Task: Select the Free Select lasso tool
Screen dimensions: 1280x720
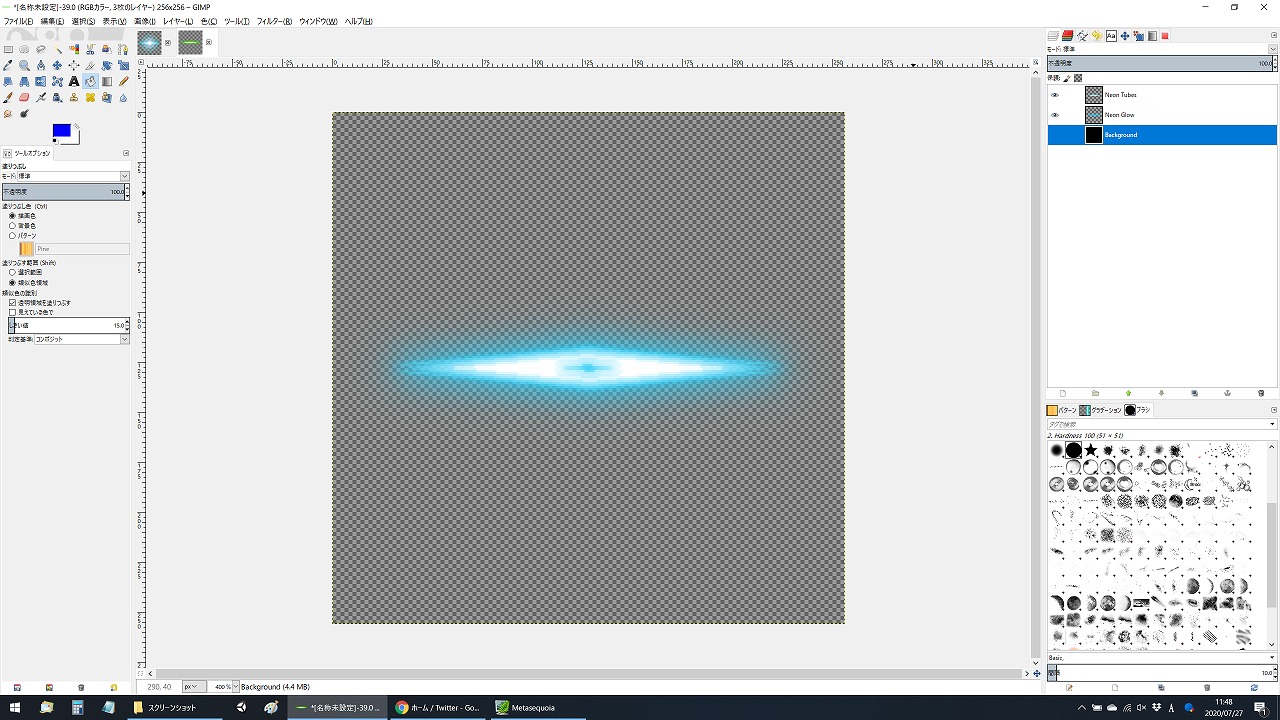Action: (41, 49)
